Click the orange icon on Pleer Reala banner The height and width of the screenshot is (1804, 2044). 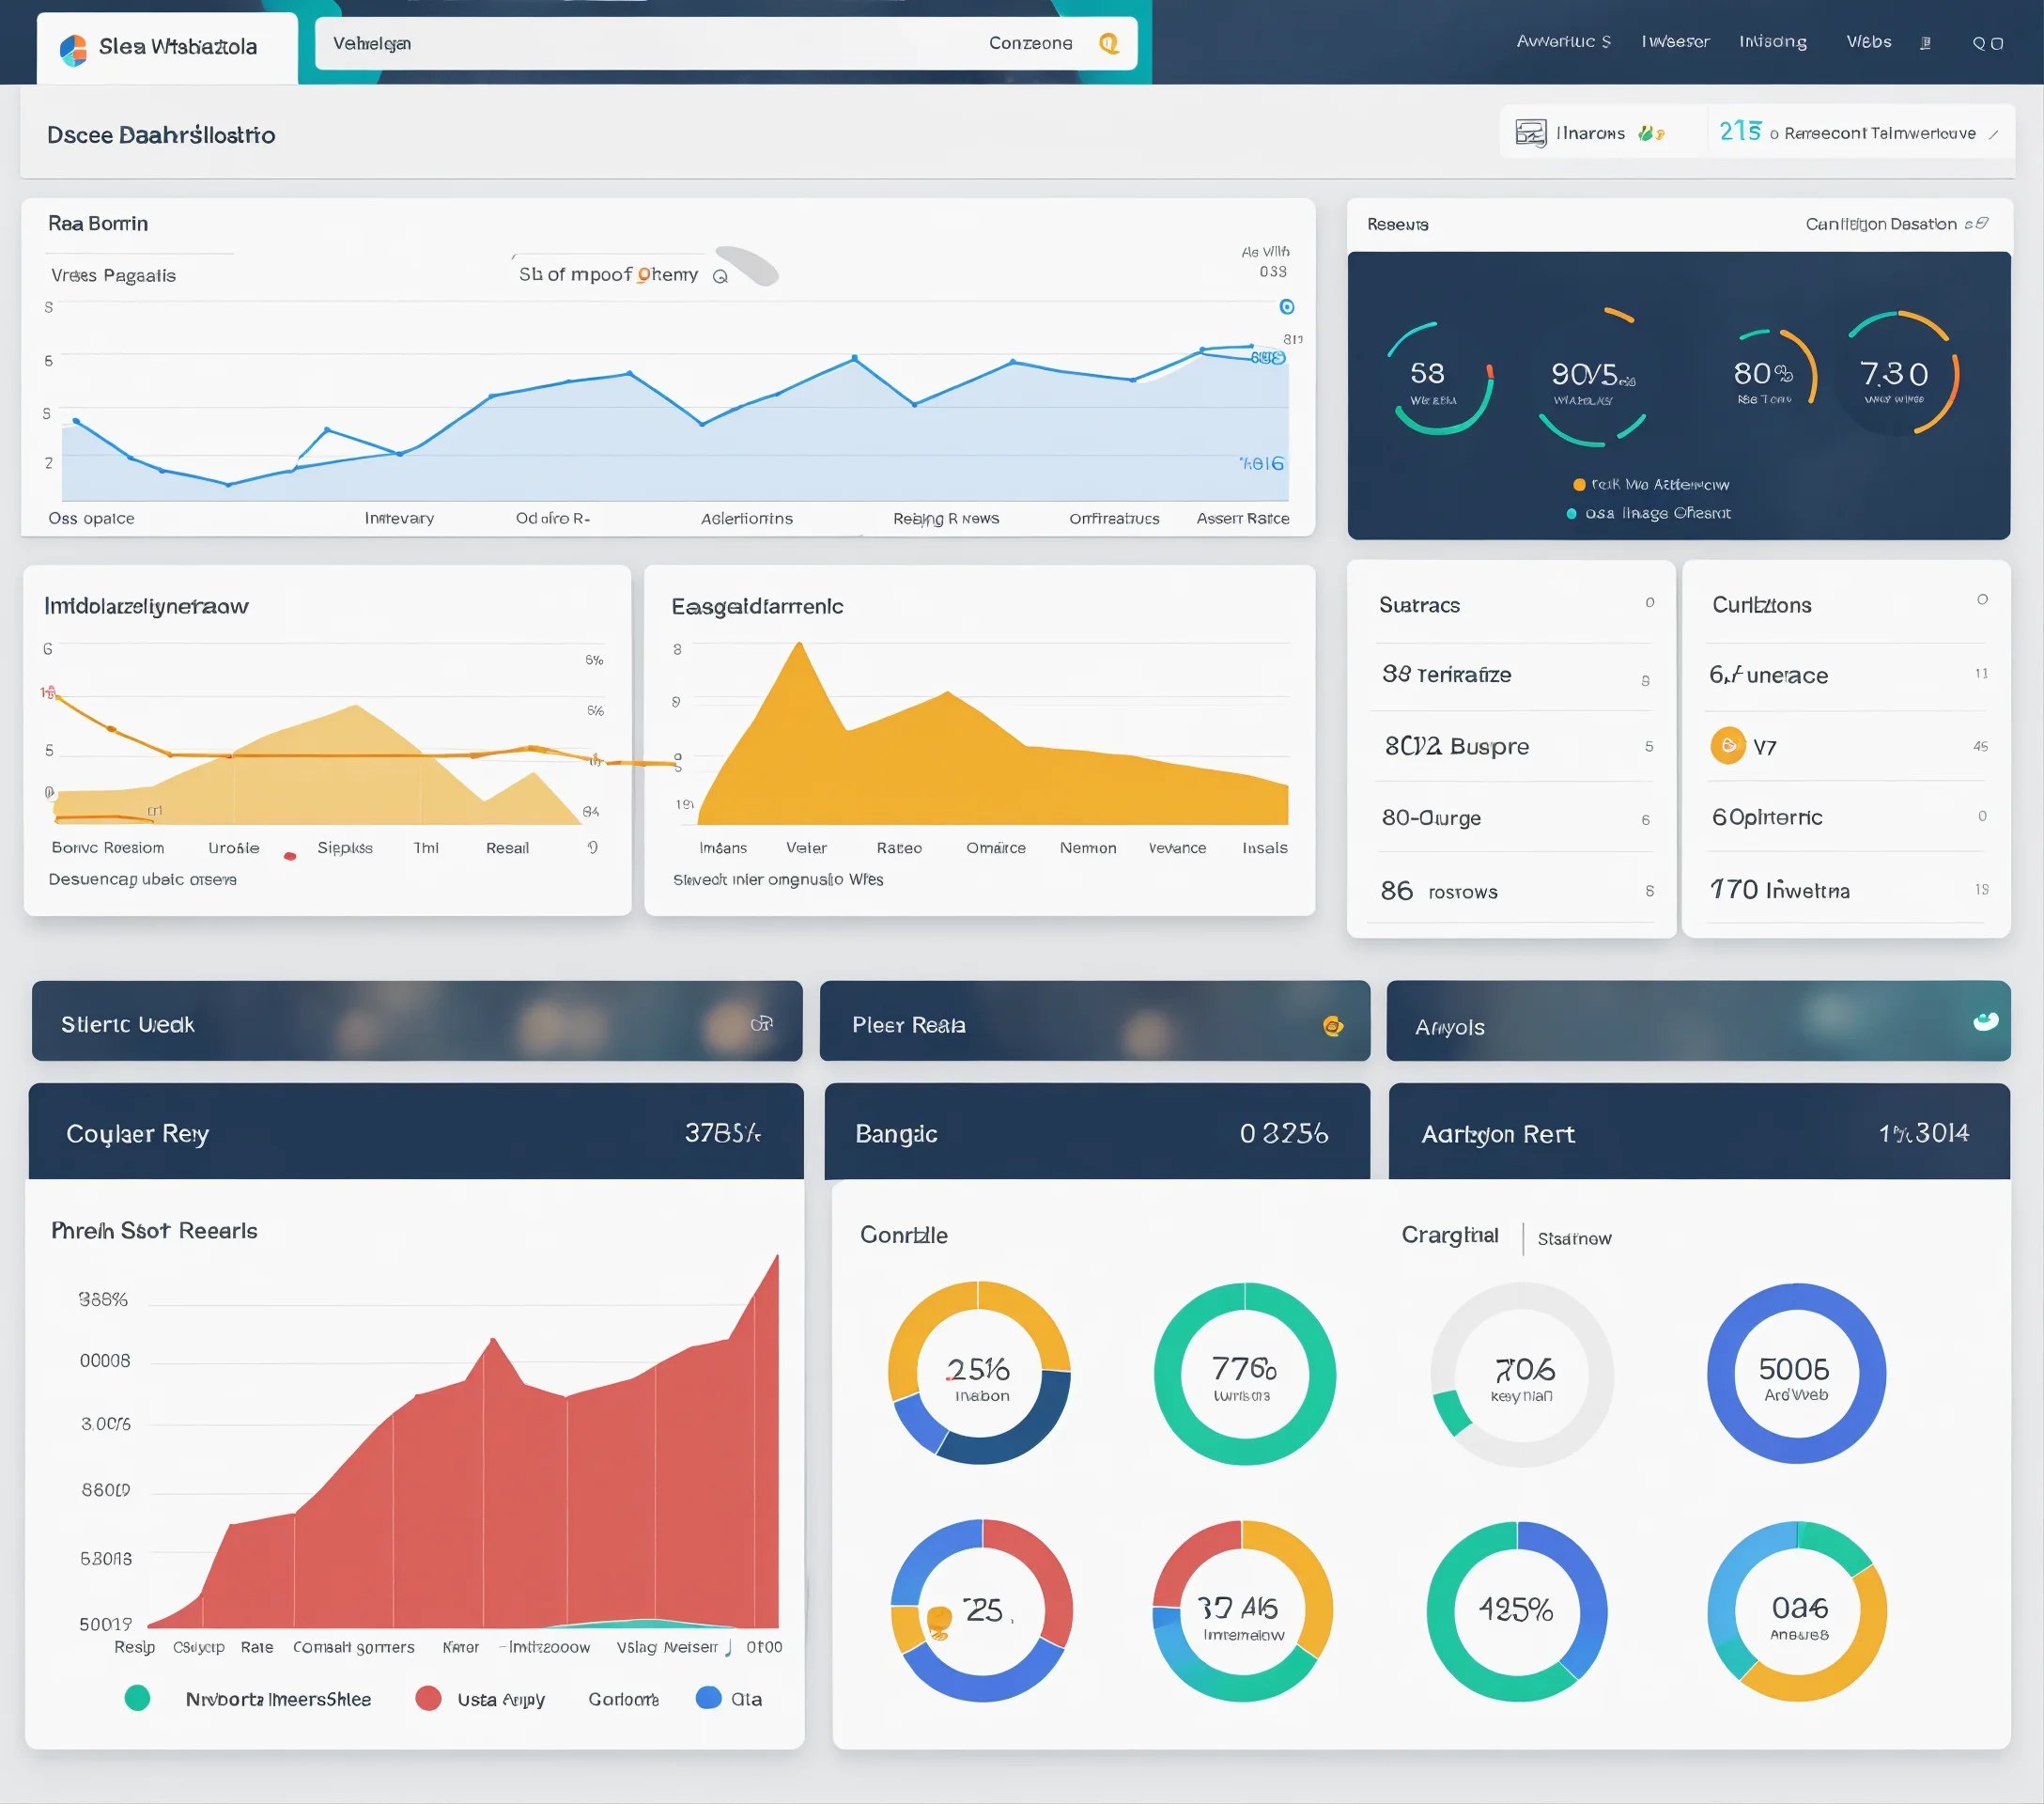[1333, 1025]
